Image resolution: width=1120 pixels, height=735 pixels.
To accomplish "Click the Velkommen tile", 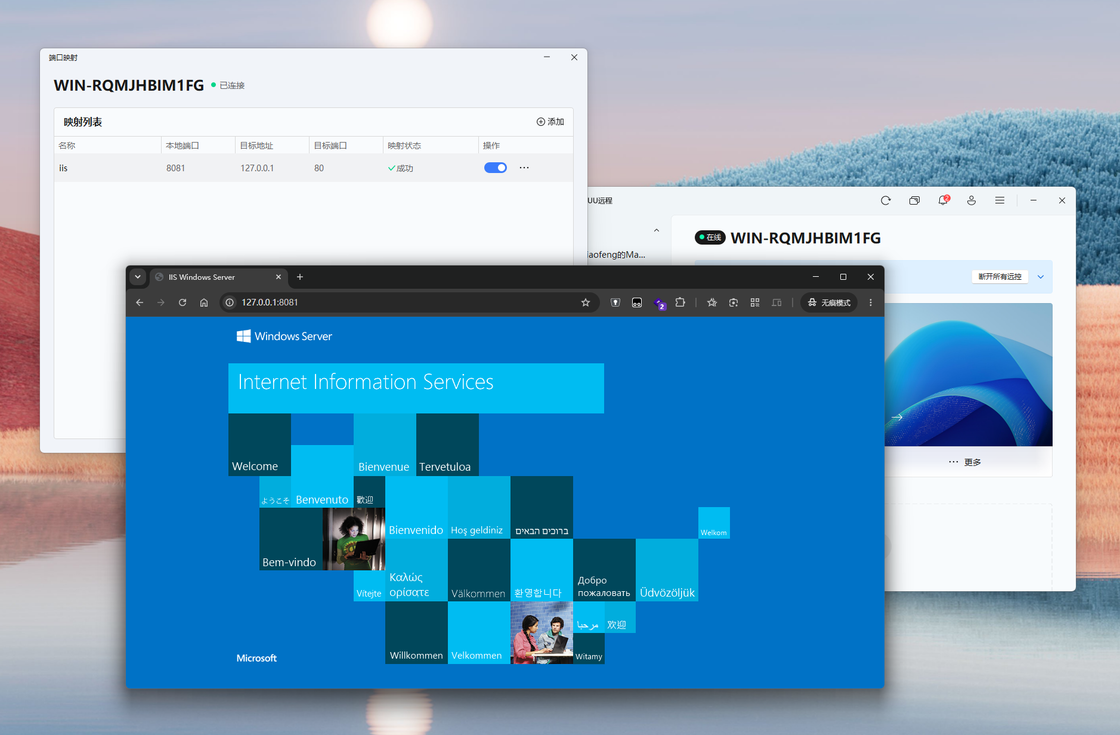I will coord(479,633).
